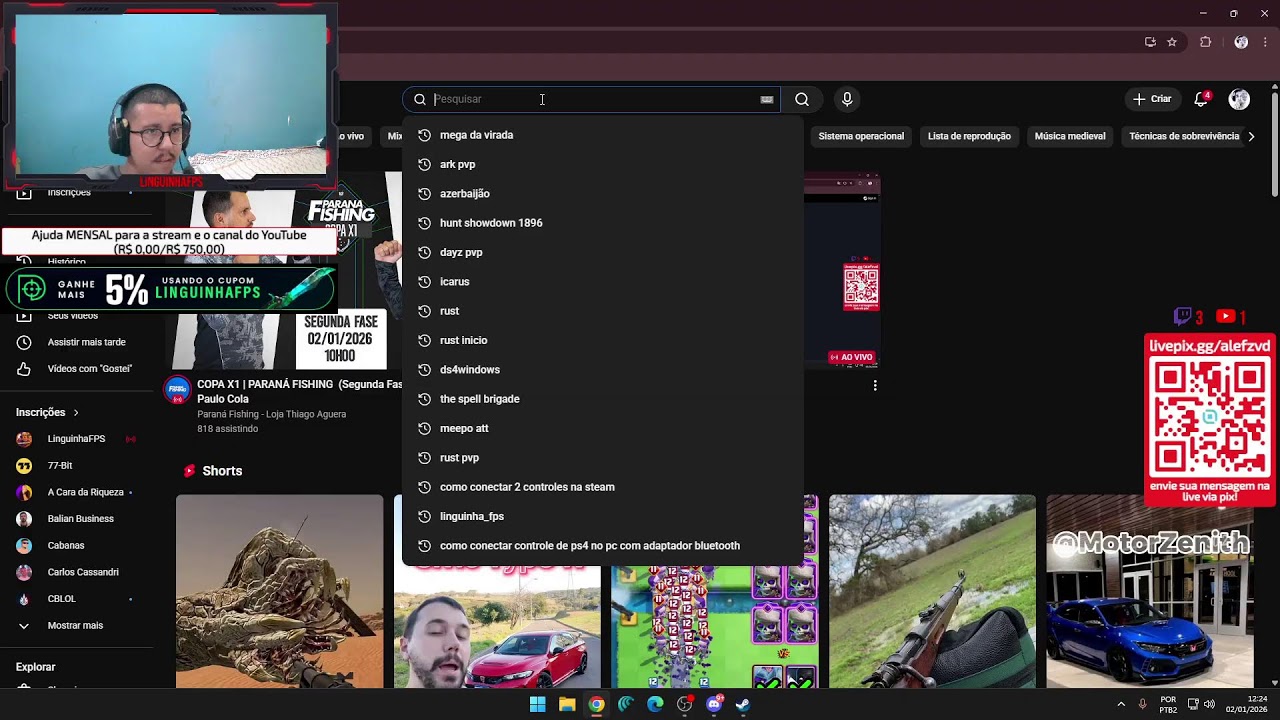Viewport: 1280px width, 720px height.
Task: Bookmark this page with the star icon
Action: click(x=1172, y=42)
